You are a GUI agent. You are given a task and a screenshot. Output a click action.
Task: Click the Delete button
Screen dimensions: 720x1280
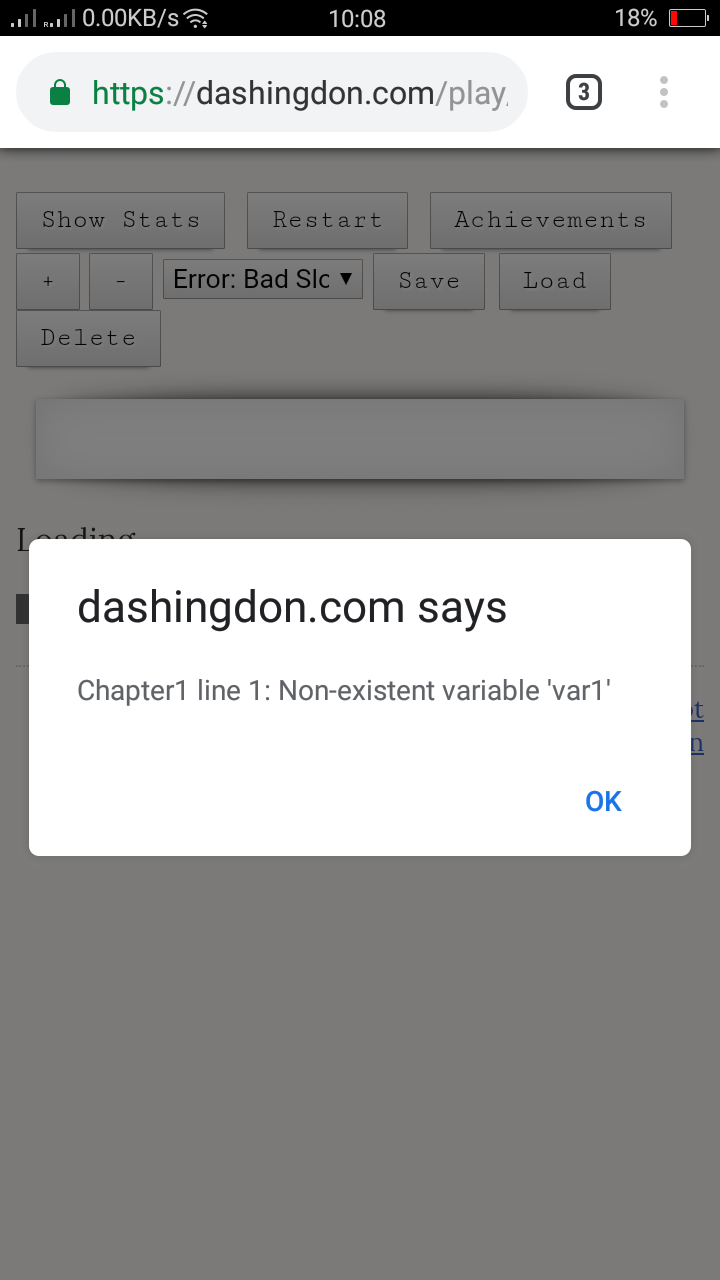click(x=88, y=338)
